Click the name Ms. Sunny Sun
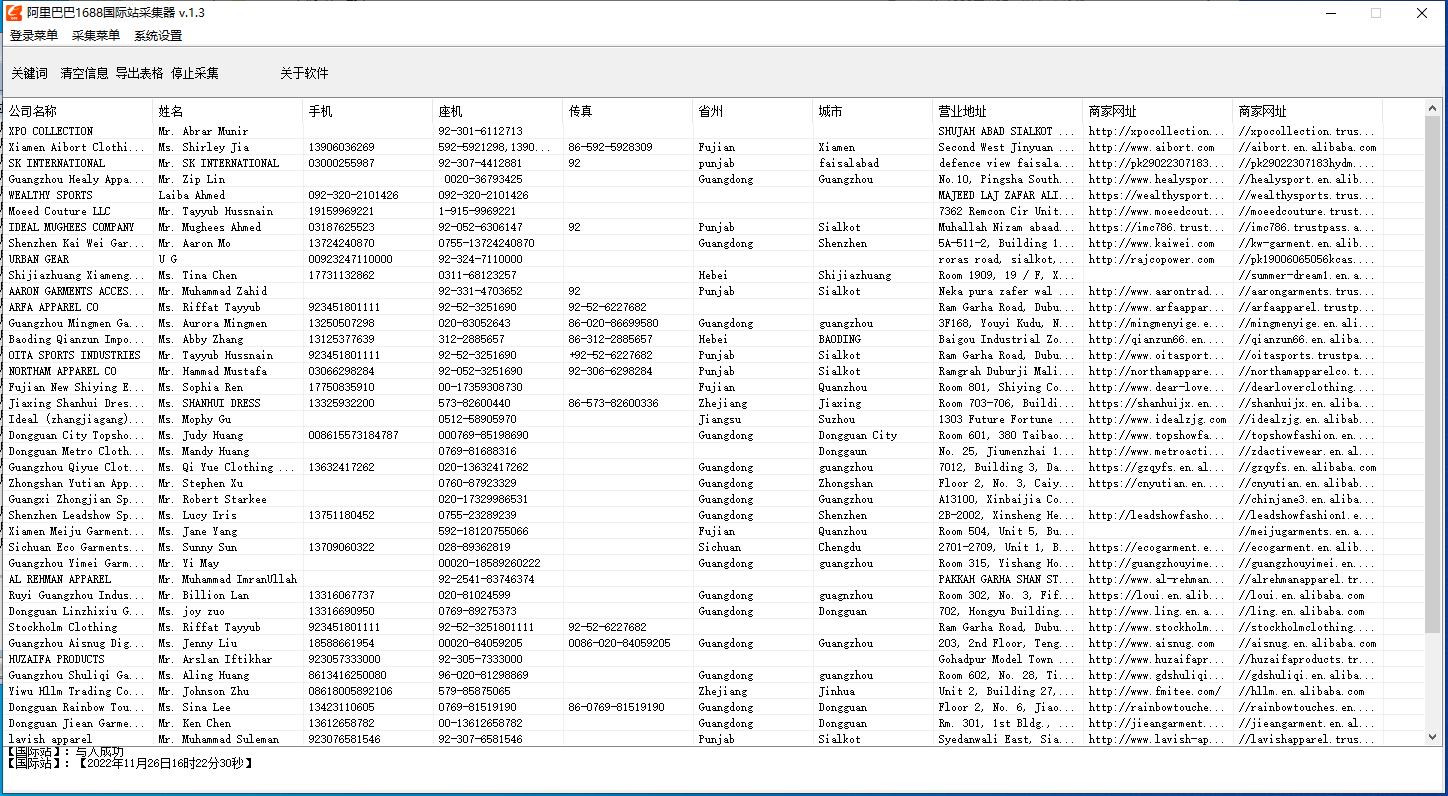 197,547
